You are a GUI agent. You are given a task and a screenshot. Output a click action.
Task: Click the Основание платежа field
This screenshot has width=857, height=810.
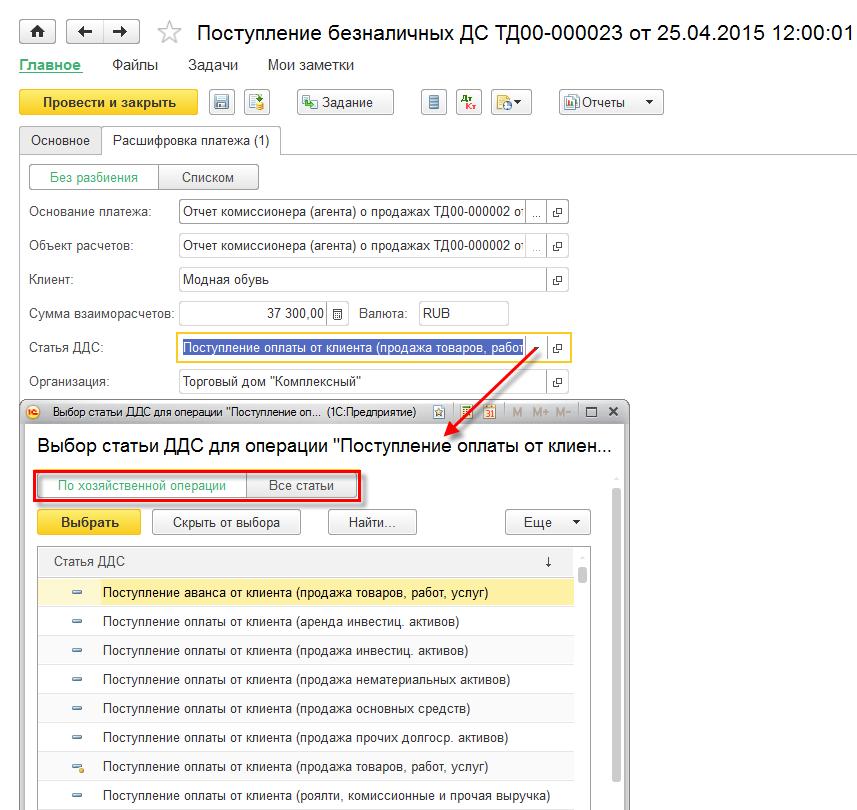[x=353, y=212]
